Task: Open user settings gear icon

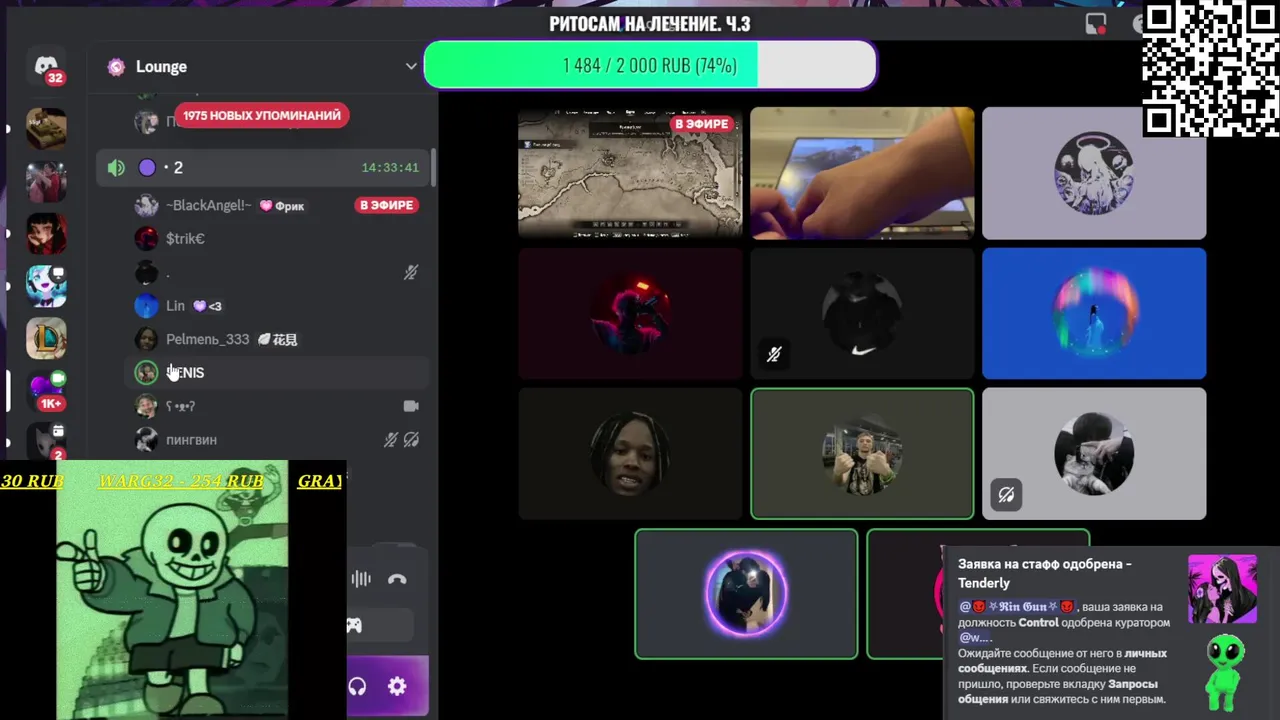Action: (397, 687)
